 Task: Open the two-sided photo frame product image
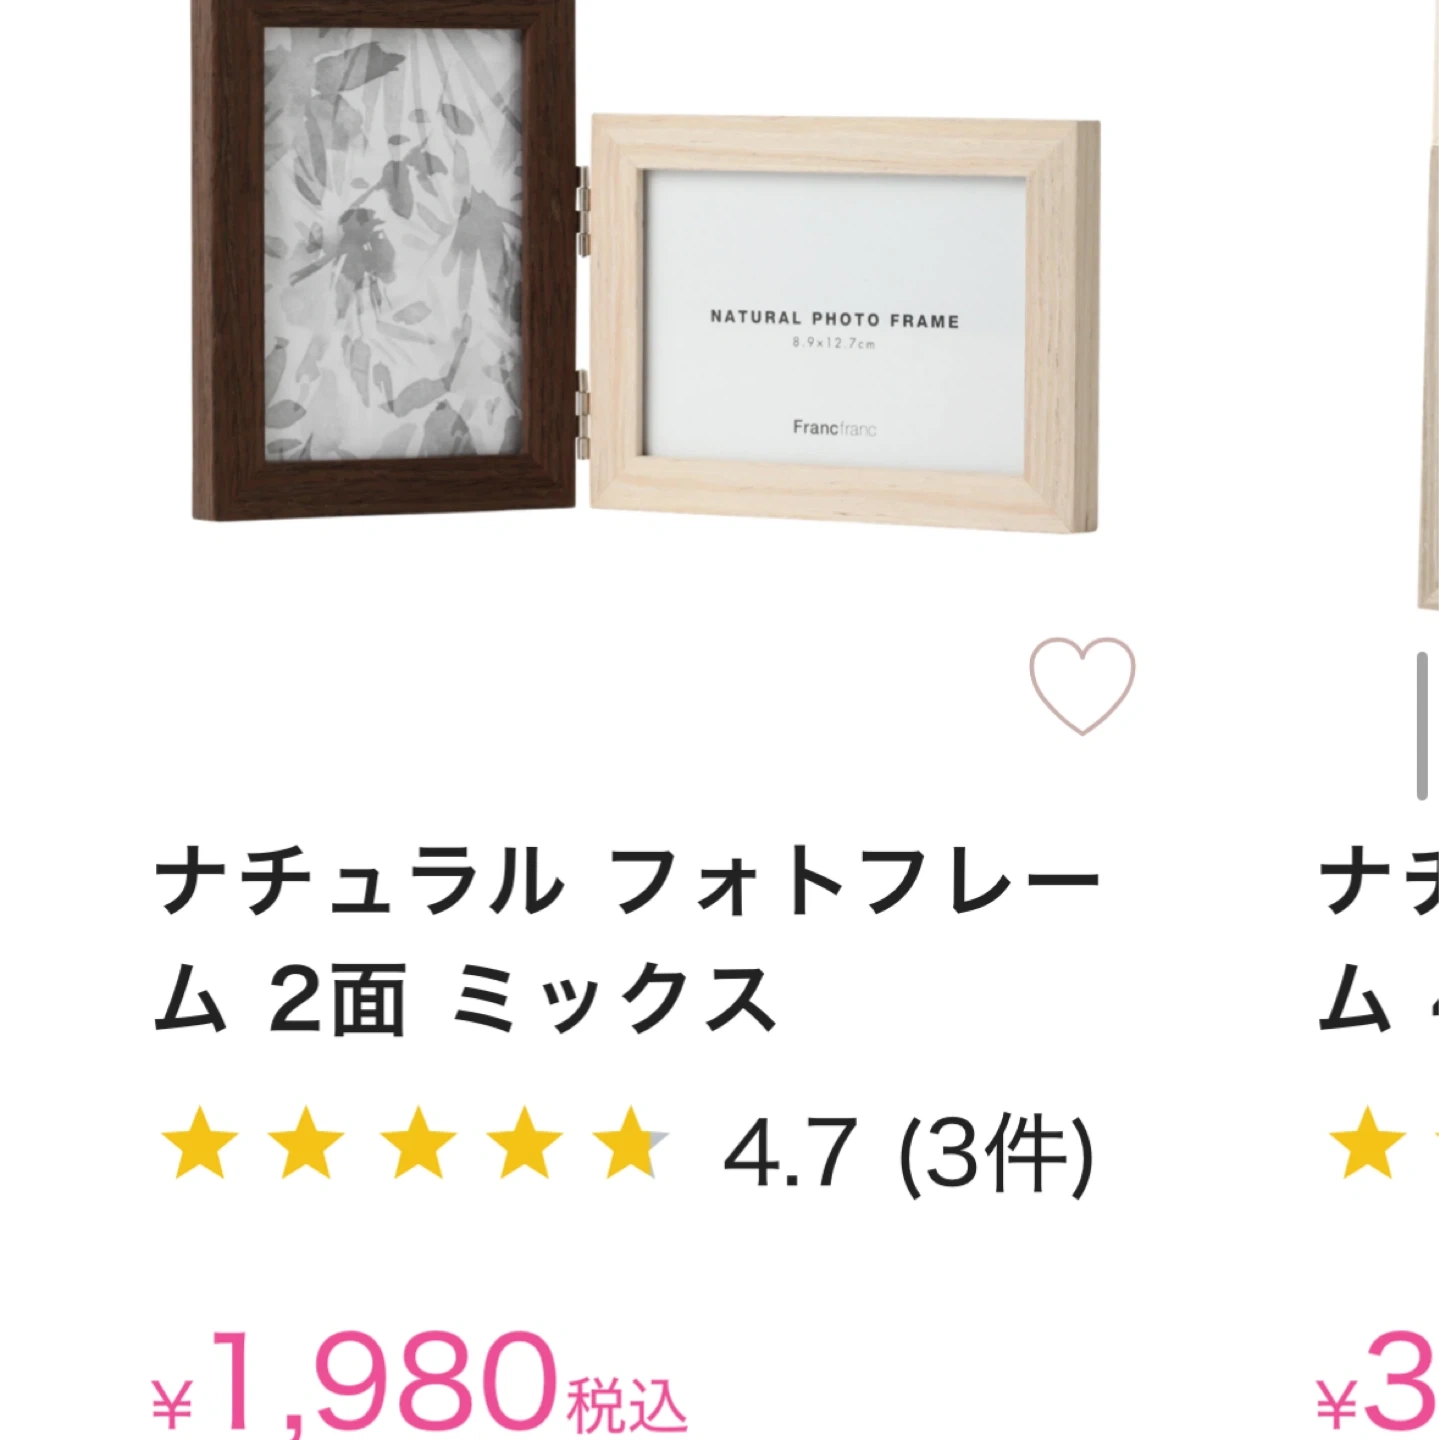[x=646, y=265]
